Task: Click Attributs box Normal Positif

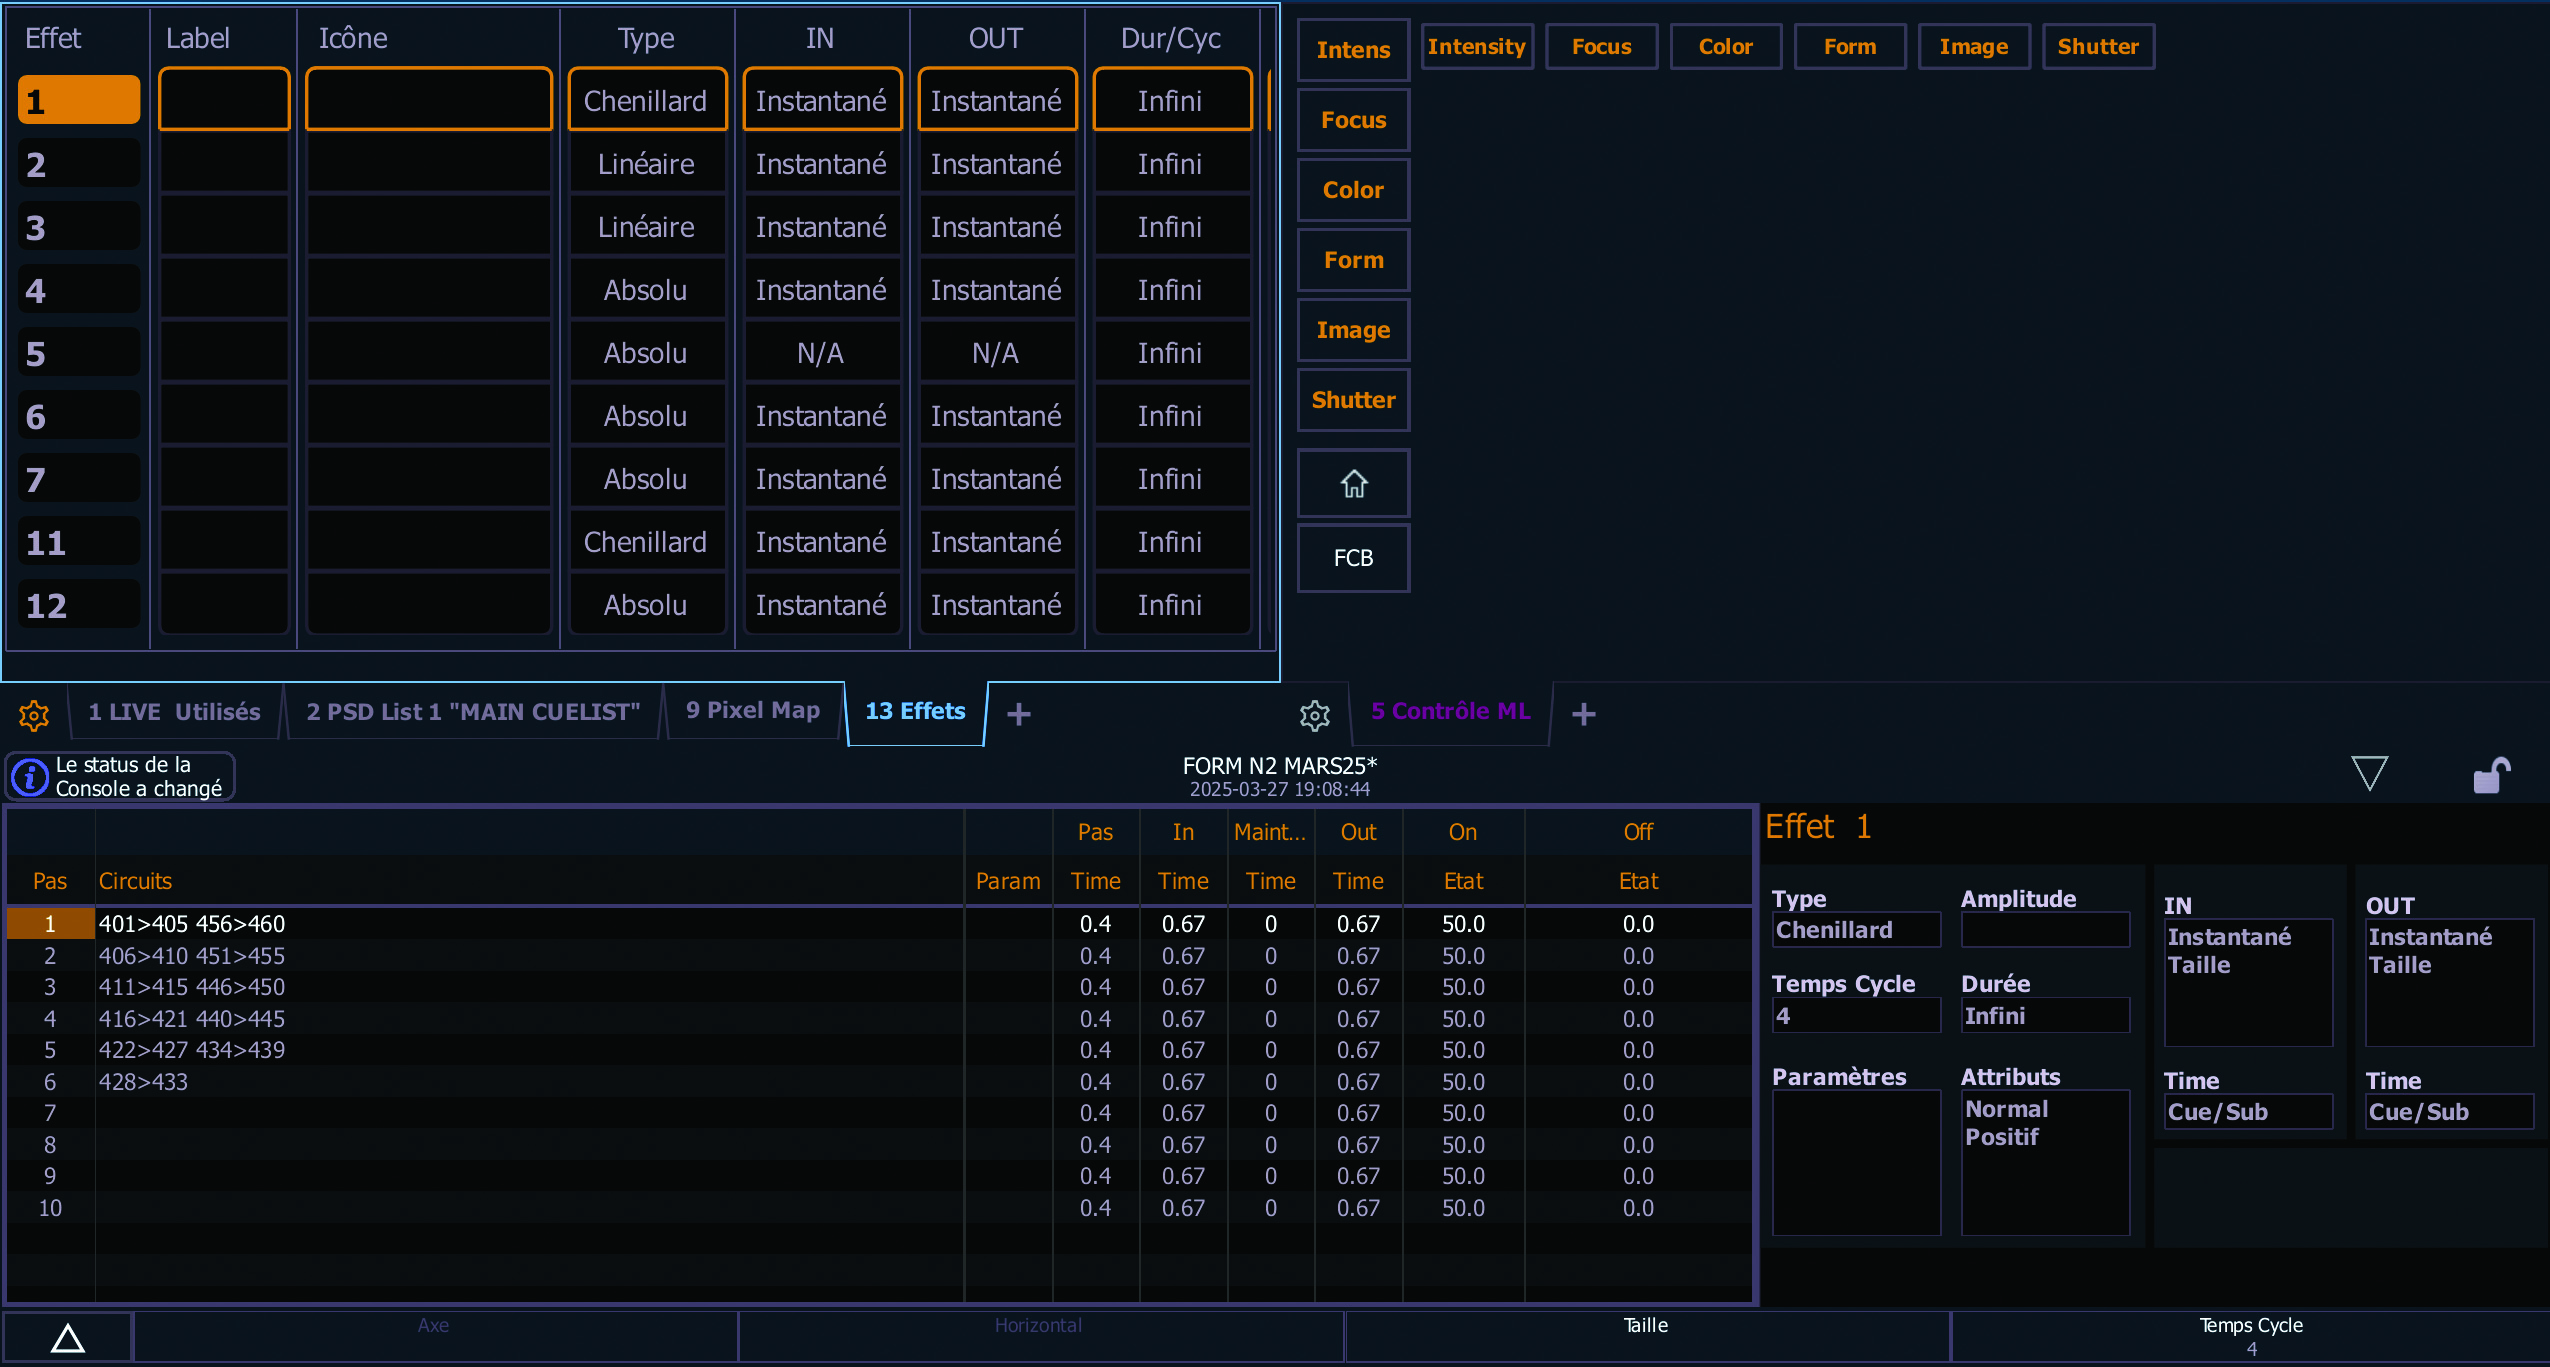Action: tap(2045, 1163)
